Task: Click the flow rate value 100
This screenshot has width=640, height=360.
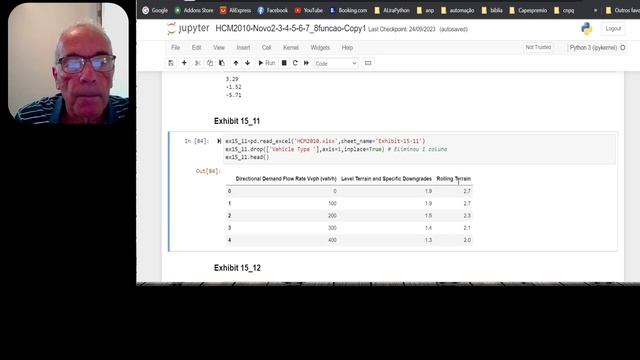Action: pos(332,203)
